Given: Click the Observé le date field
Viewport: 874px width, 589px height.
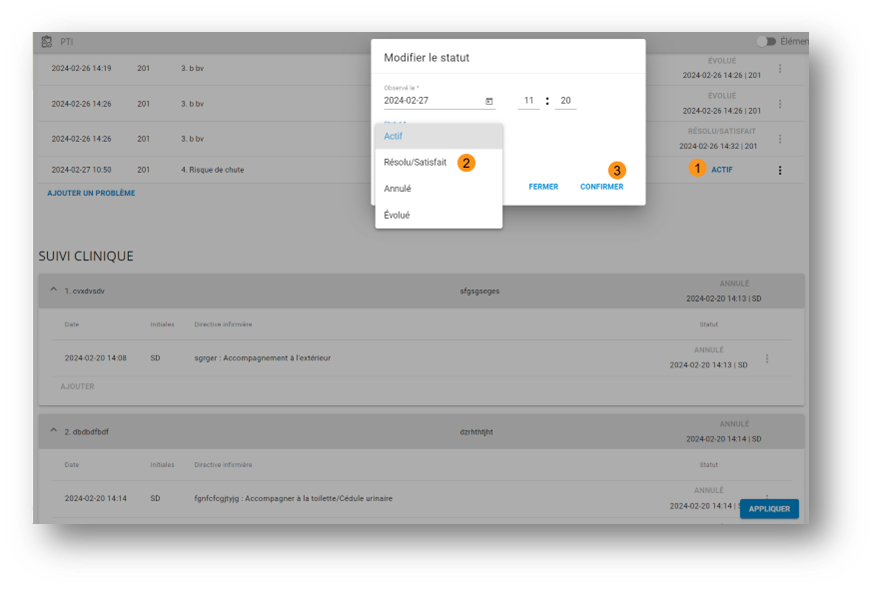Looking at the screenshot, I should pos(430,101).
